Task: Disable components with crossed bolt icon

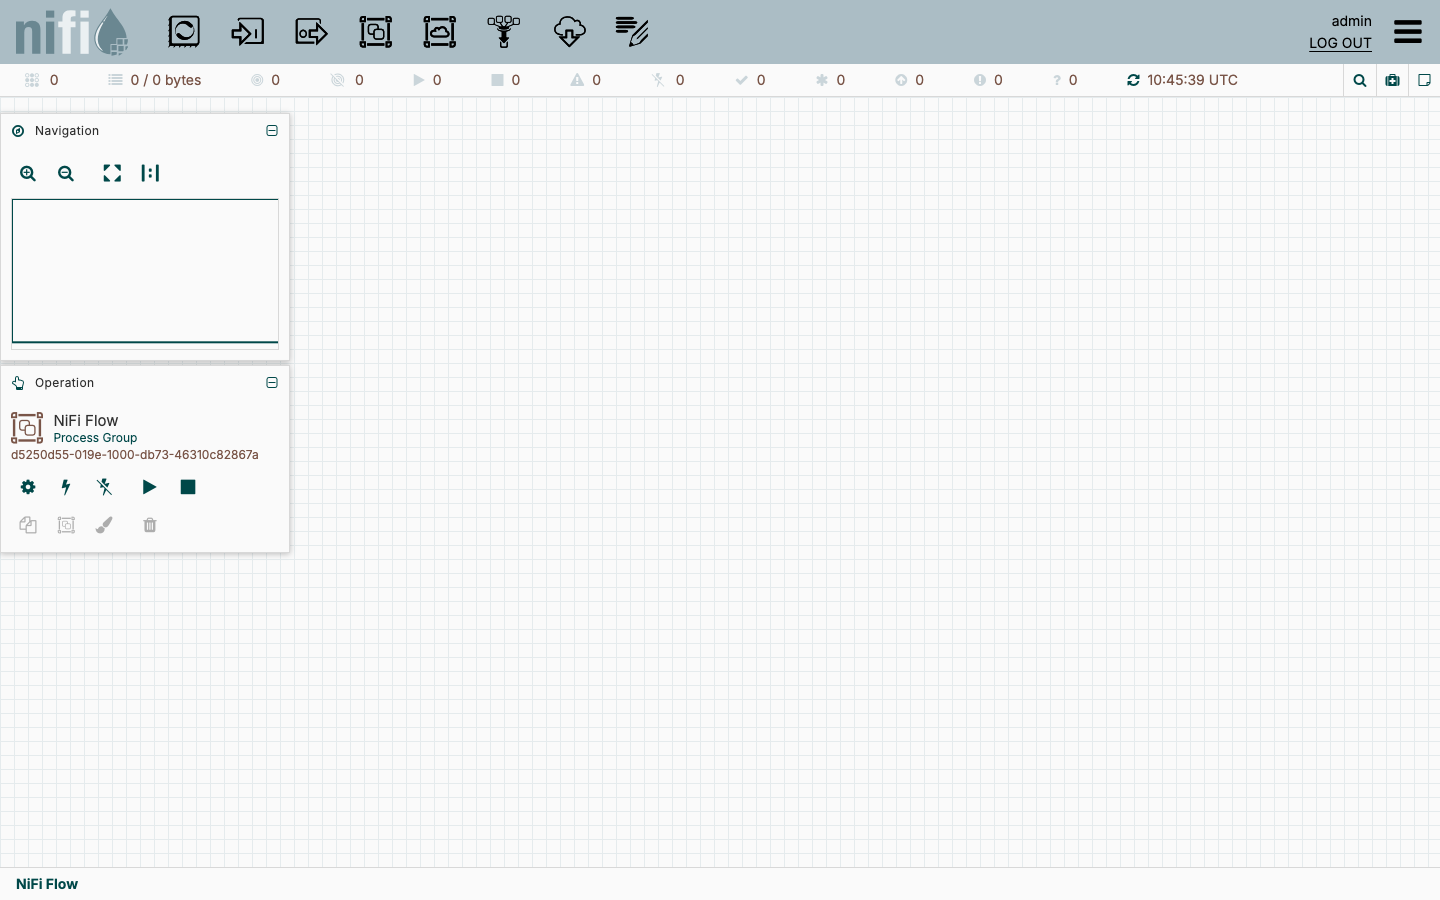Action: pyautogui.click(x=104, y=487)
